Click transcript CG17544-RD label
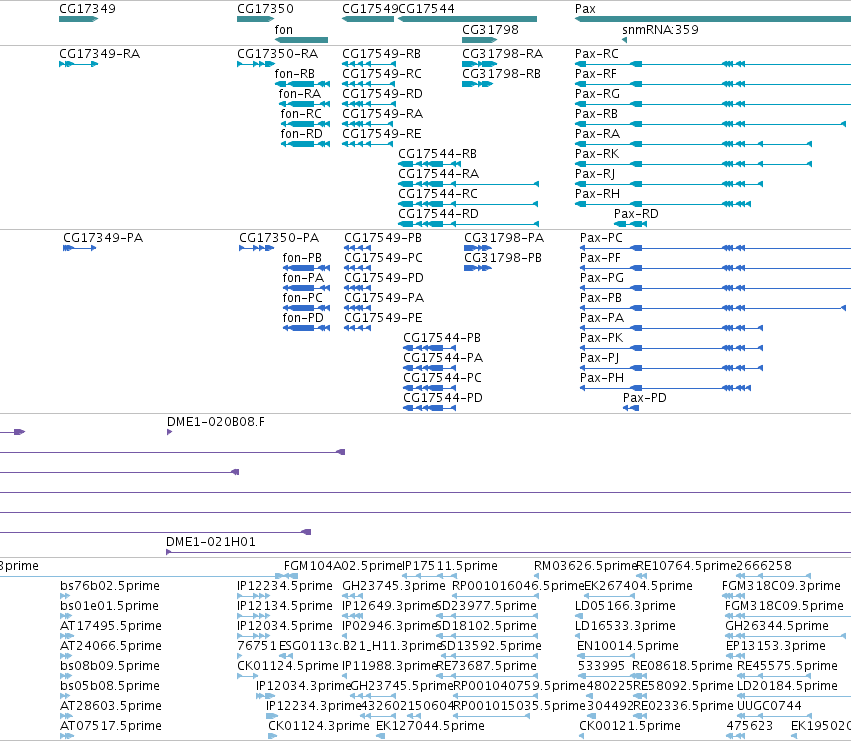 [439, 214]
